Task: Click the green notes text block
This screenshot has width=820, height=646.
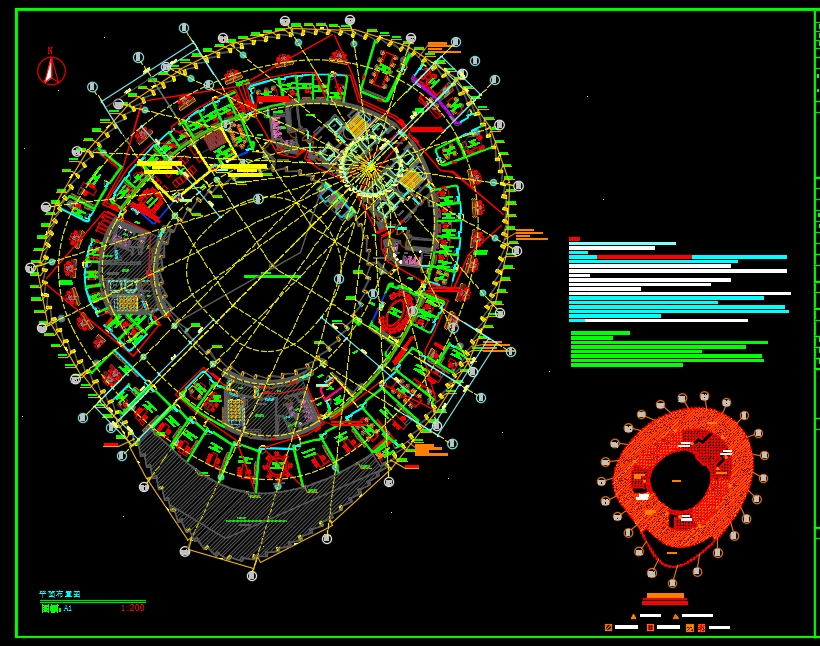Action: tap(666, 349)
